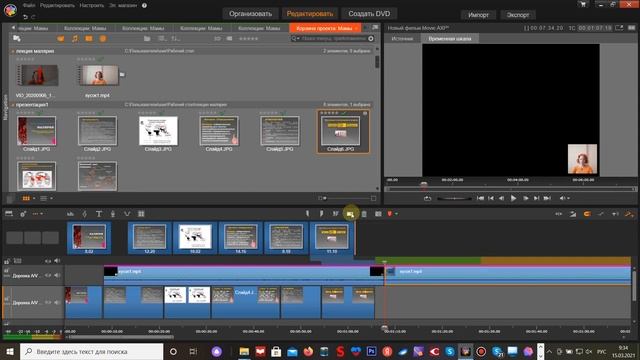Adjust the library thumbnail size slider
Viewport: 640px width, 360px height.
click(x=347, y=198)
